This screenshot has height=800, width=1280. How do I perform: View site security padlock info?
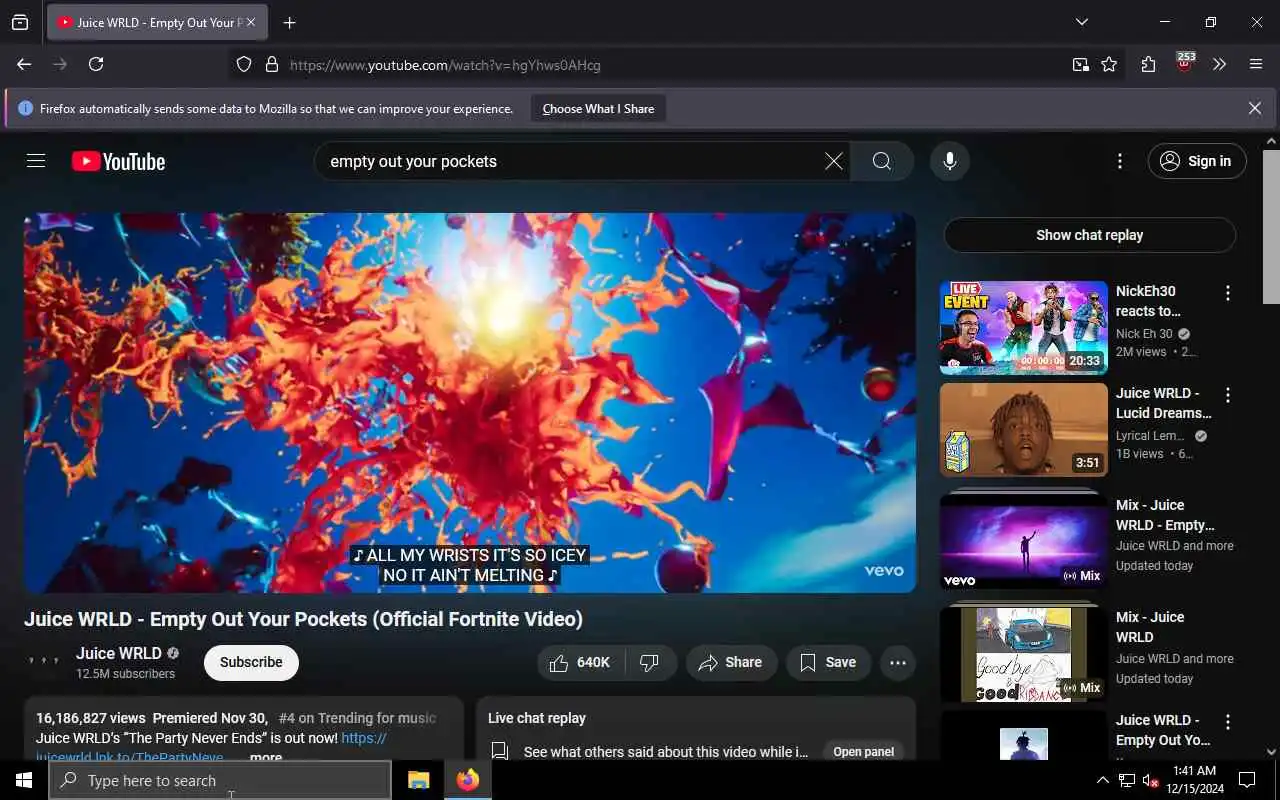point(271,65)
